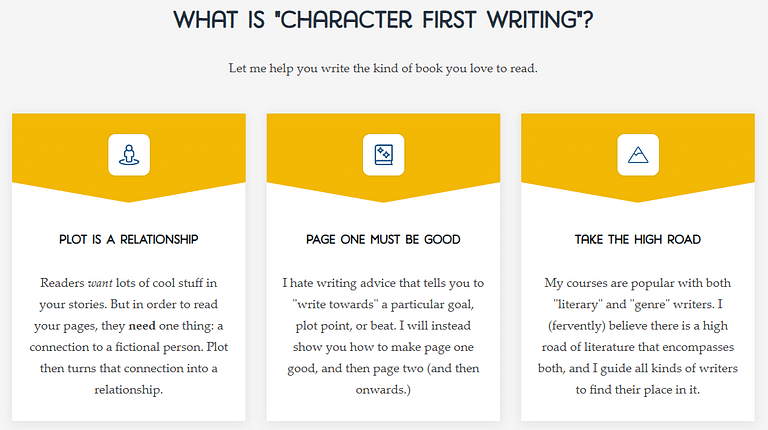Image resolution: width=768 pixels, height=430 pixels.
Task: Click the word "(fervently)" in third card
Action: 576,326
